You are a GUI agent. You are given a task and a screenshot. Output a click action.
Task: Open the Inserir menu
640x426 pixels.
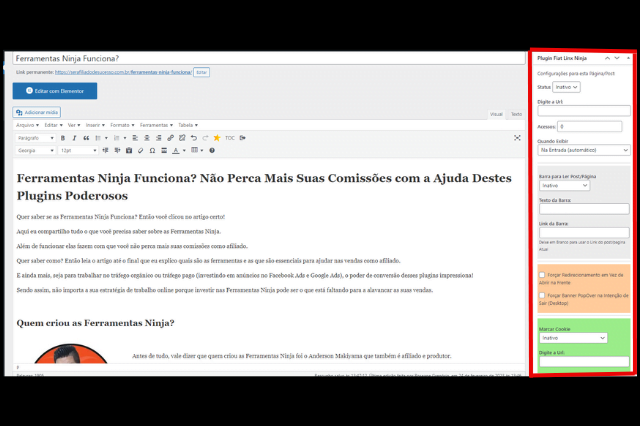[x=95, y=125]
